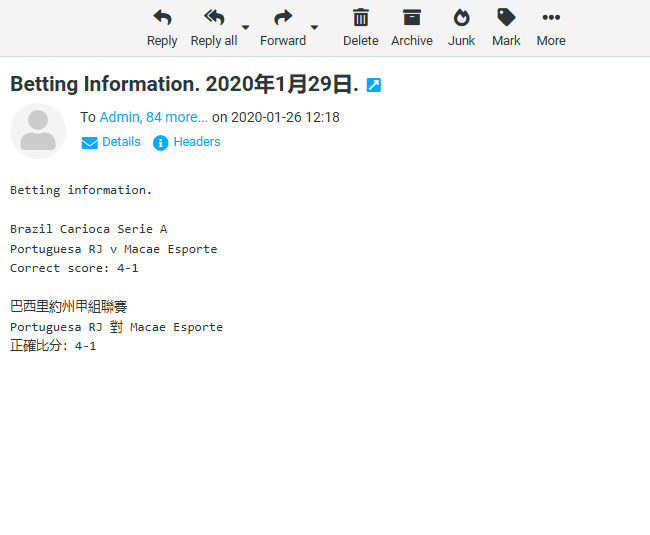
Task: Click the date 2020-01-26 12:18
Action: pyautogui.click(x=285, y=117)
